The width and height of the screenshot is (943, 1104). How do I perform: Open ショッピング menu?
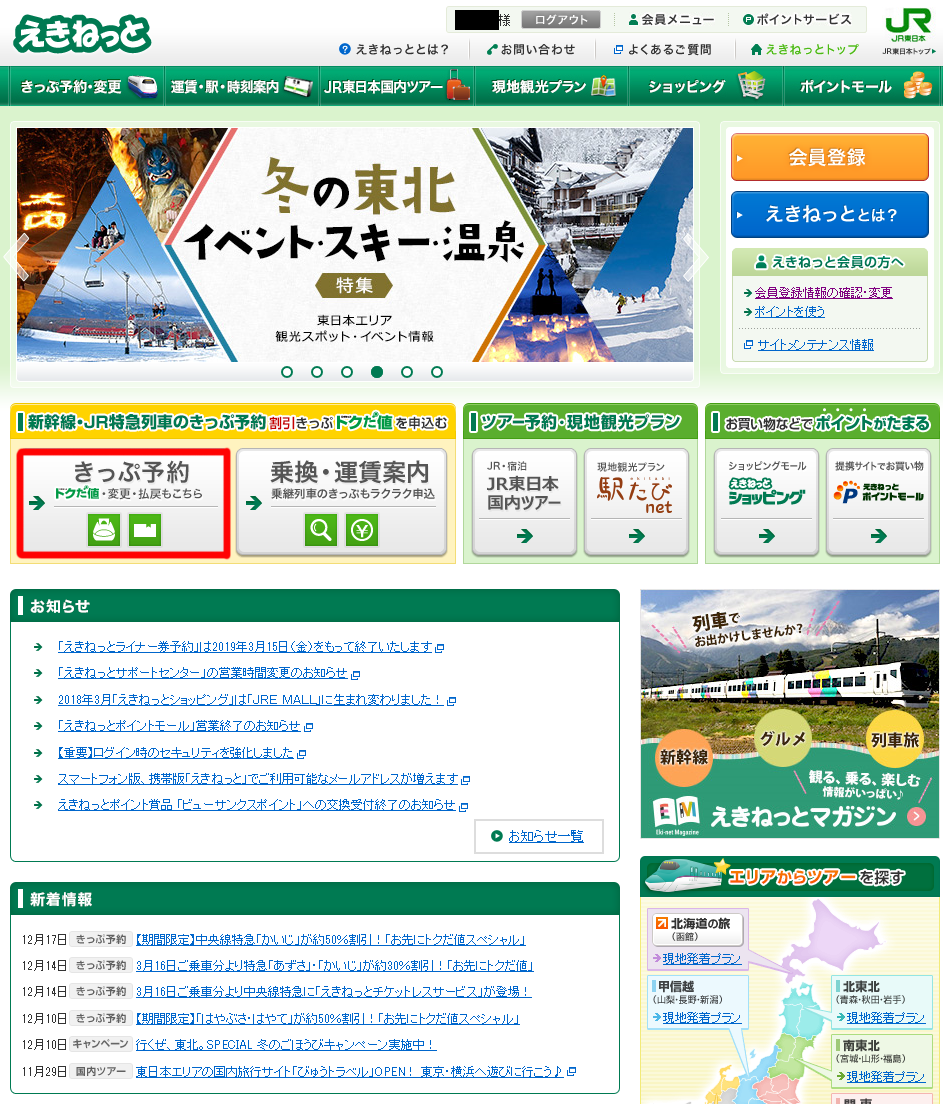point(706,87)
